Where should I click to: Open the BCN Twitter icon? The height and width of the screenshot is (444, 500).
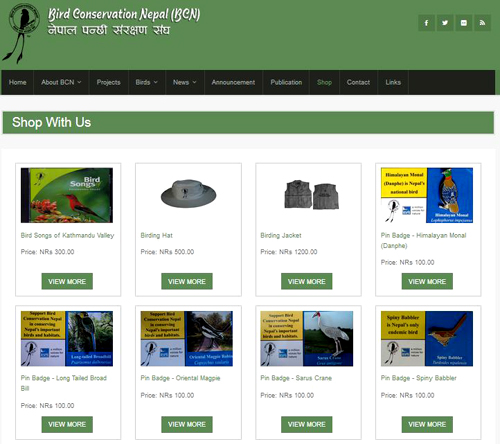445,23
